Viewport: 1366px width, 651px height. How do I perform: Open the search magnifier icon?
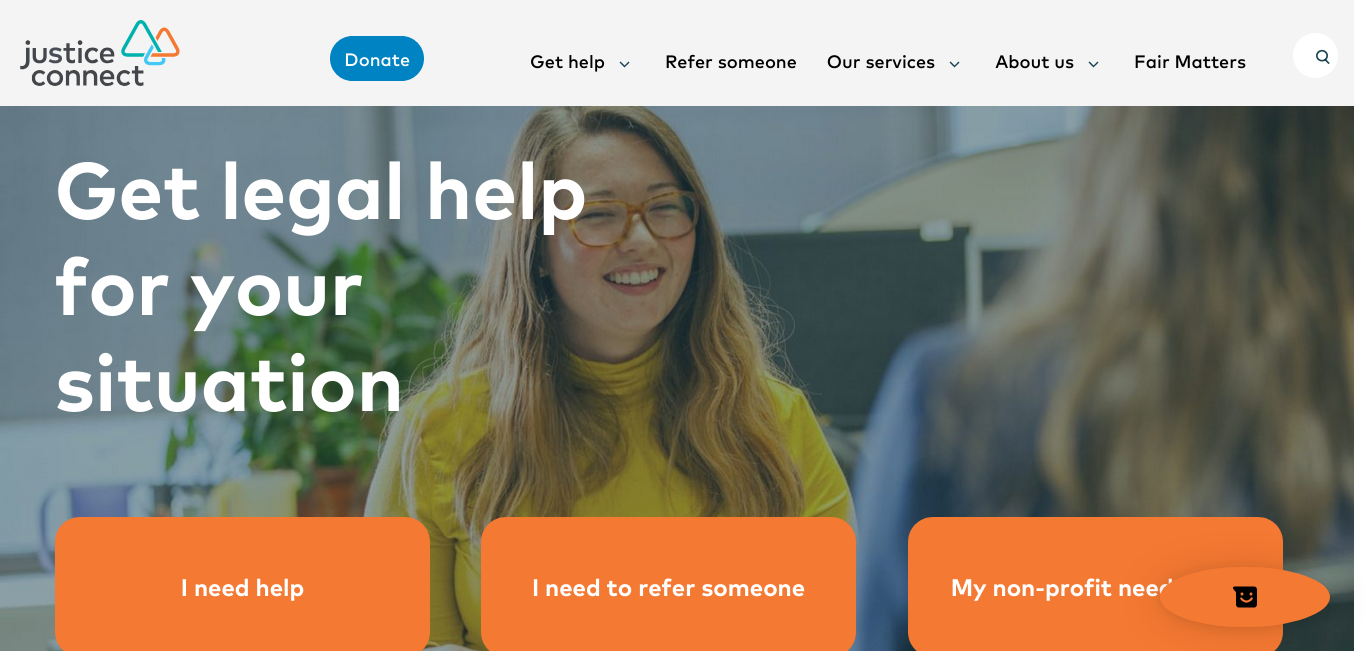tap(1322, 57)
